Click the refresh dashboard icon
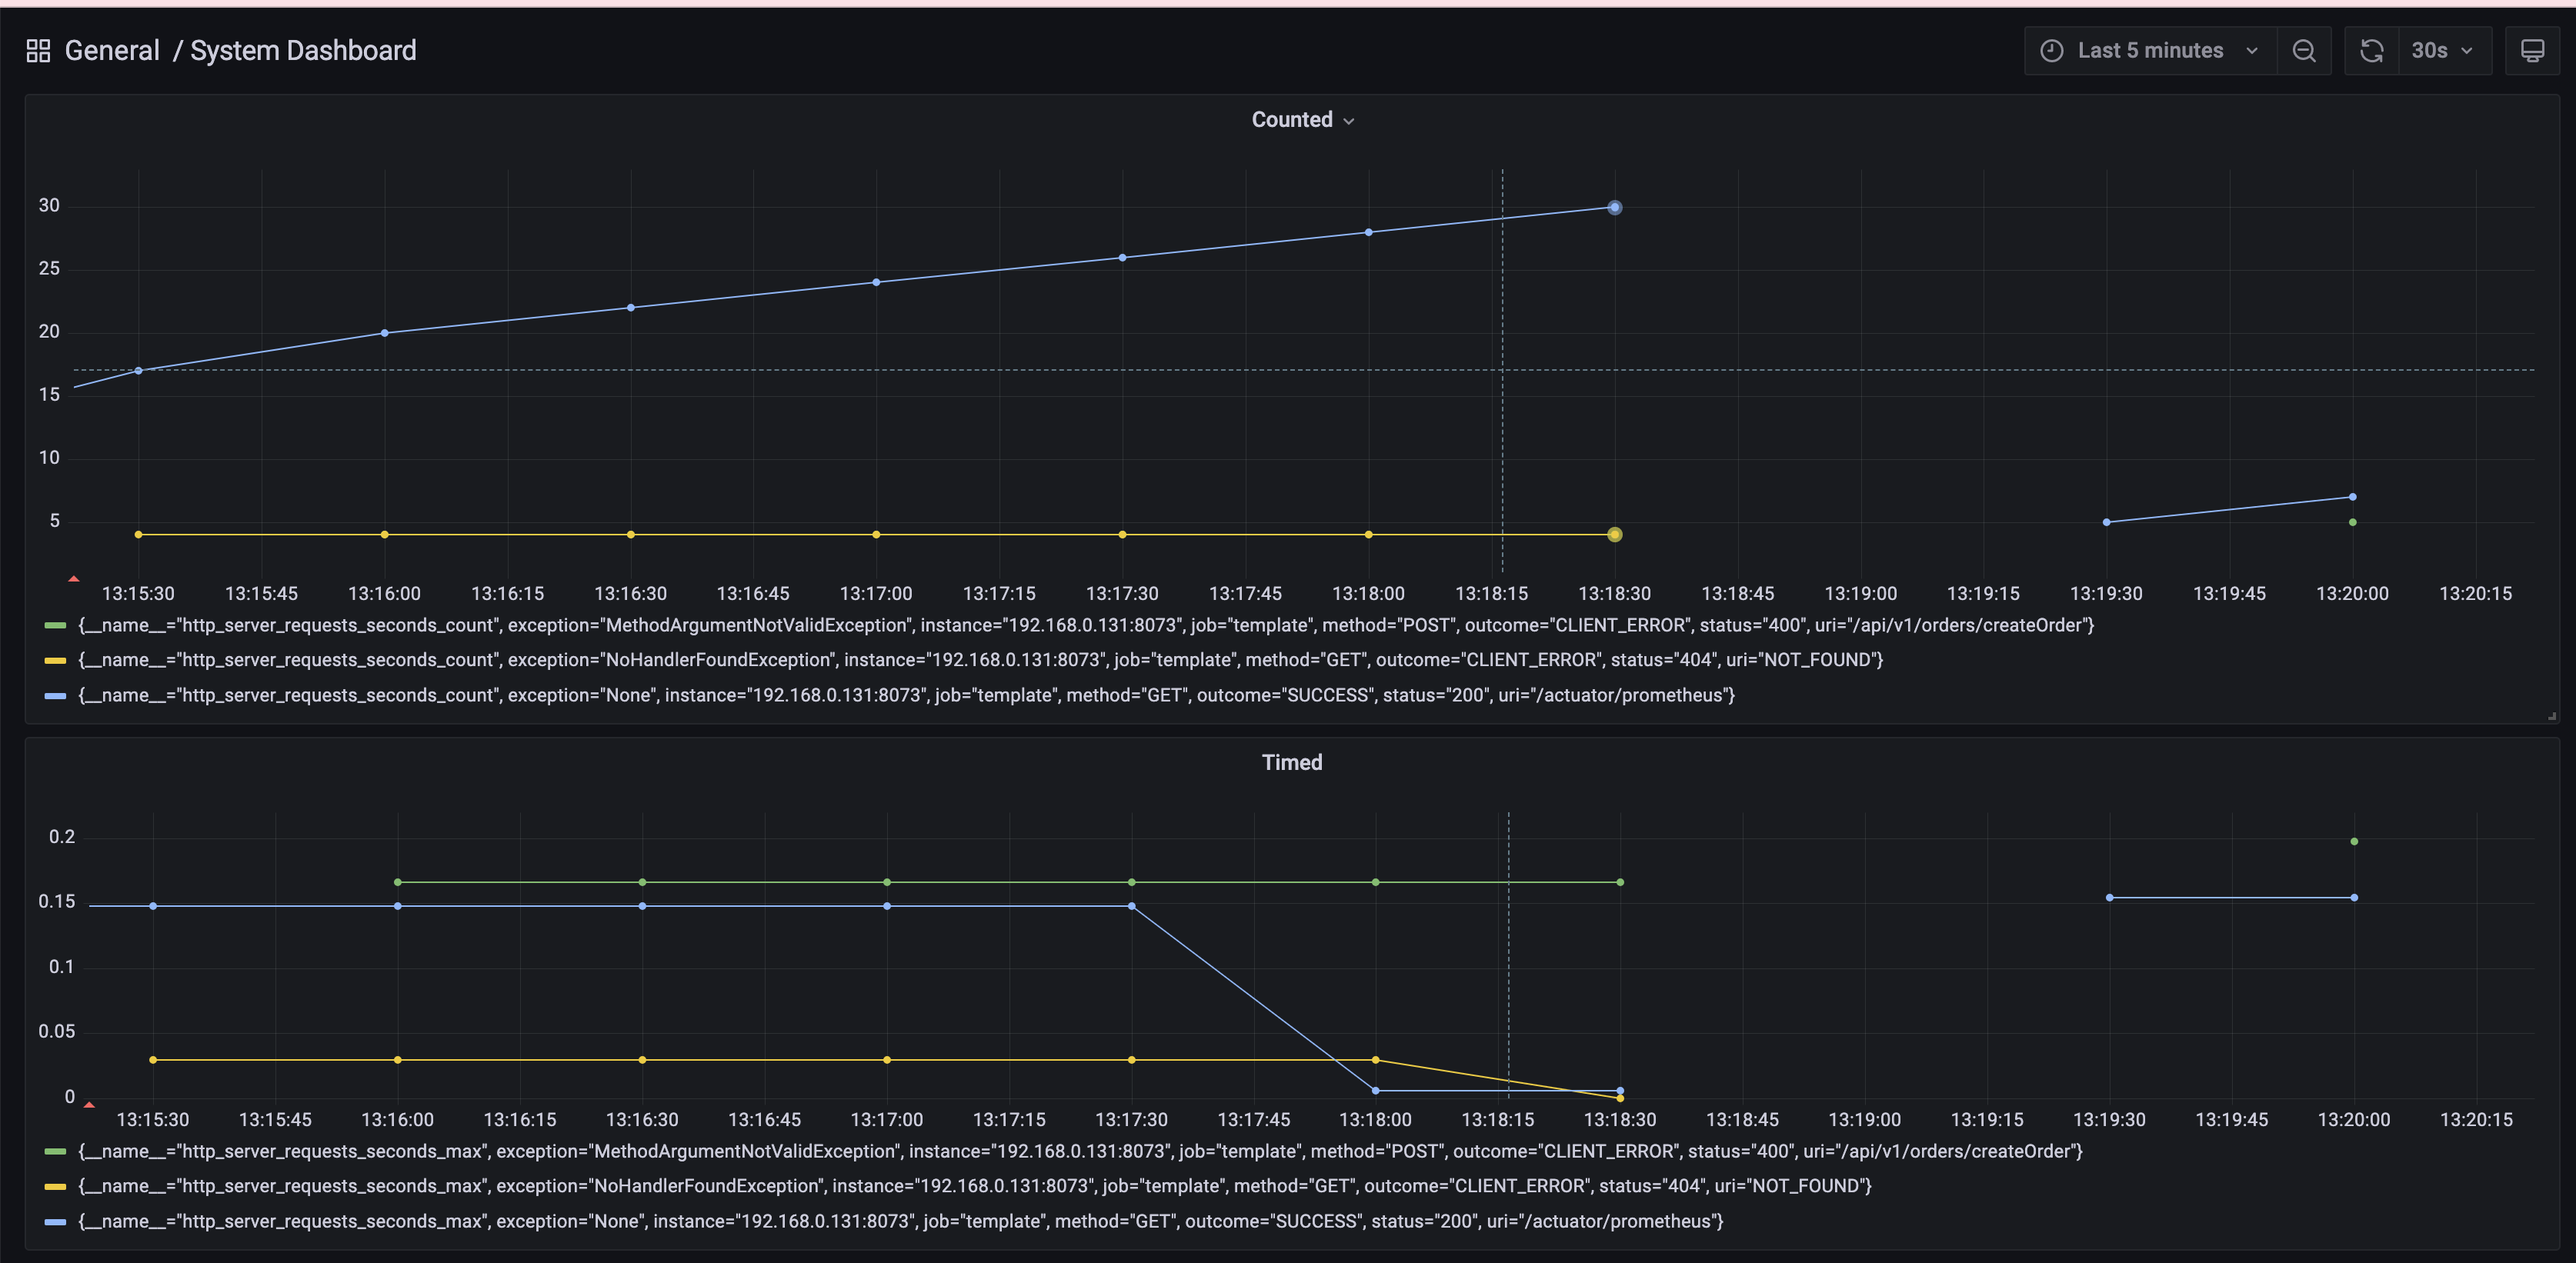This screenshot has width=2576, height=1263. pyautogui.click(x=2371, y=51)
